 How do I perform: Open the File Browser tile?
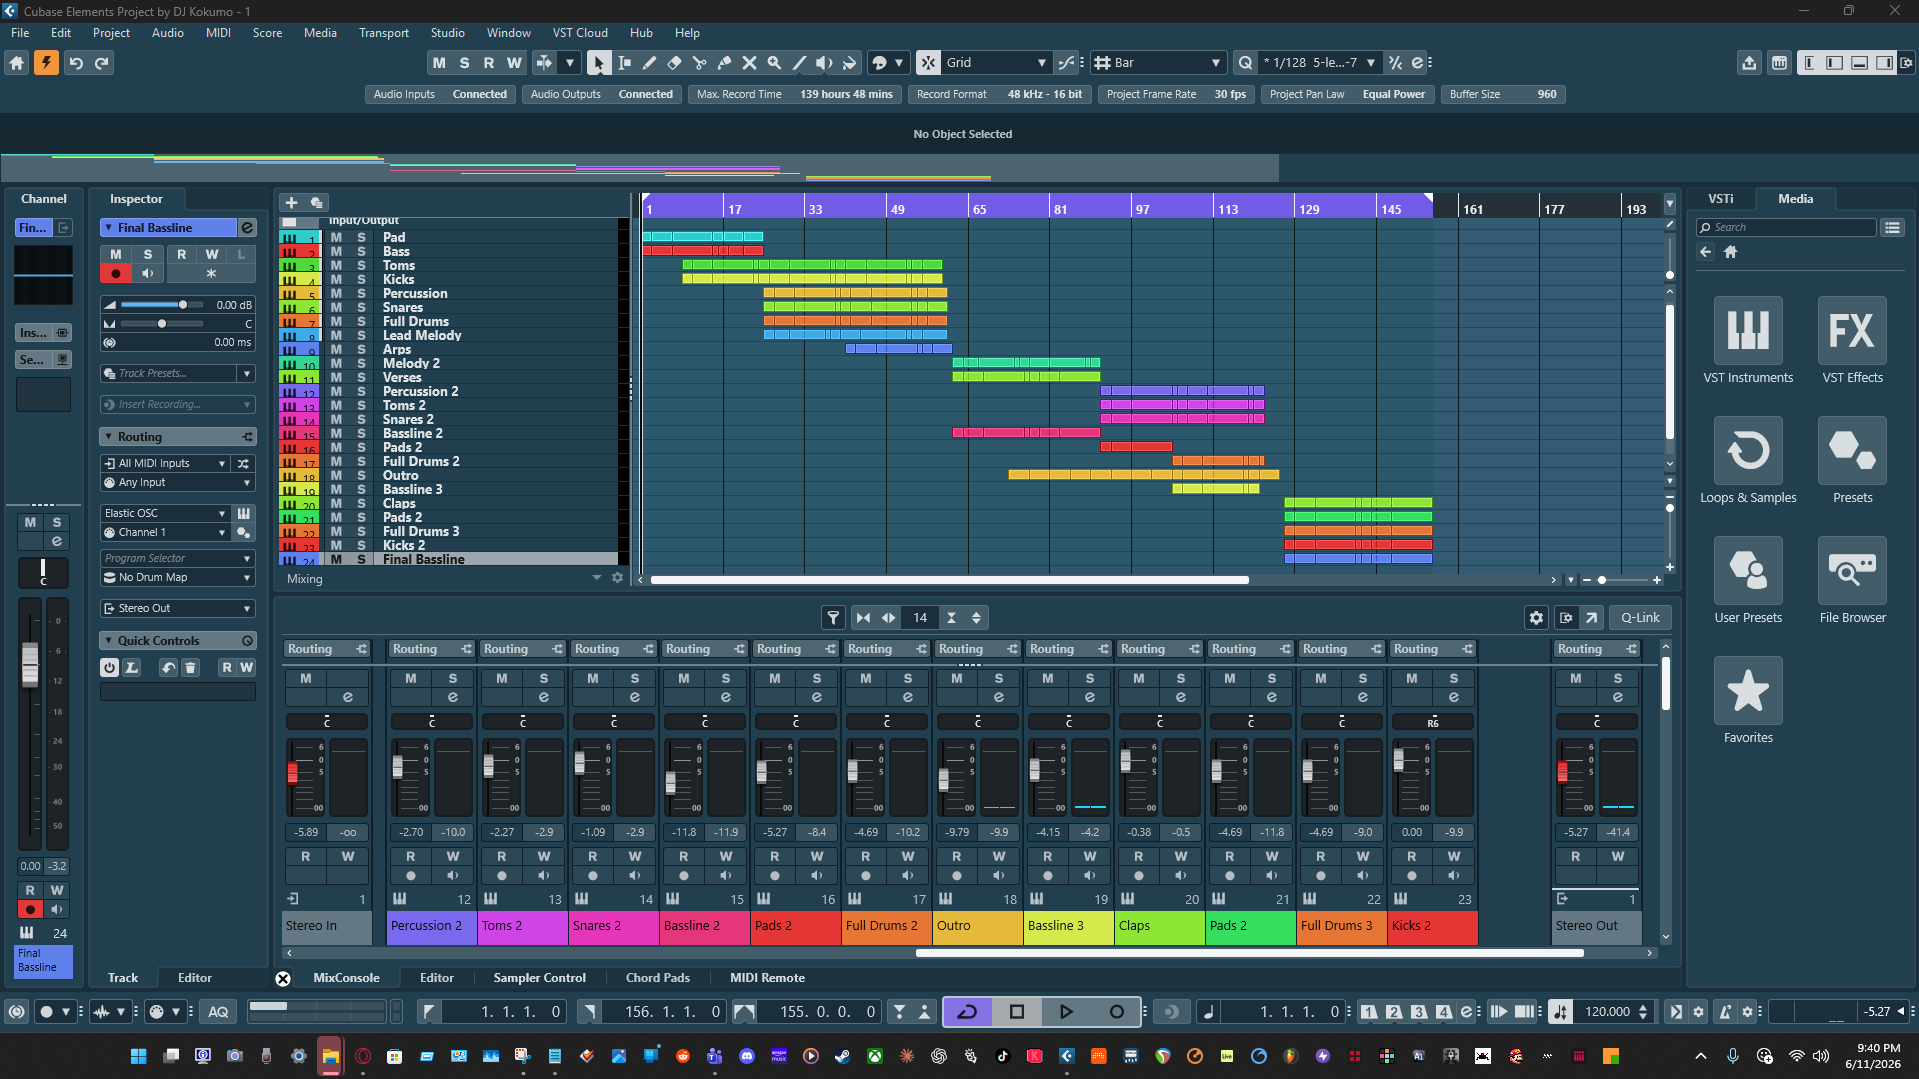click(x=1852, y=581)
